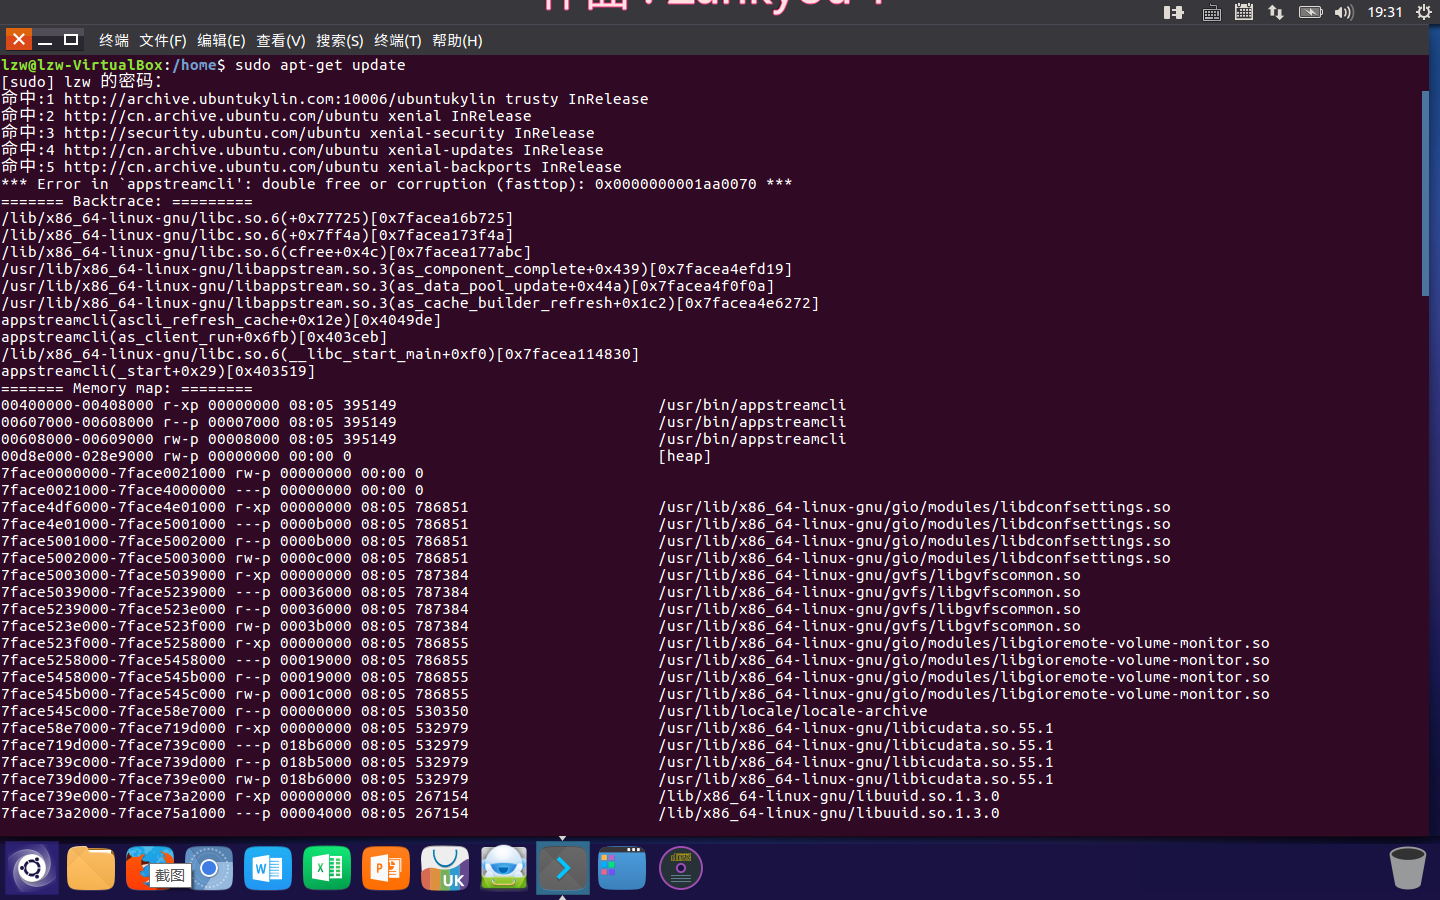The width and height of the screenshot is (1440, 900).
Task: Click the '/usr/lib/locale/locale-archive' path
Action: coord(793,711)
